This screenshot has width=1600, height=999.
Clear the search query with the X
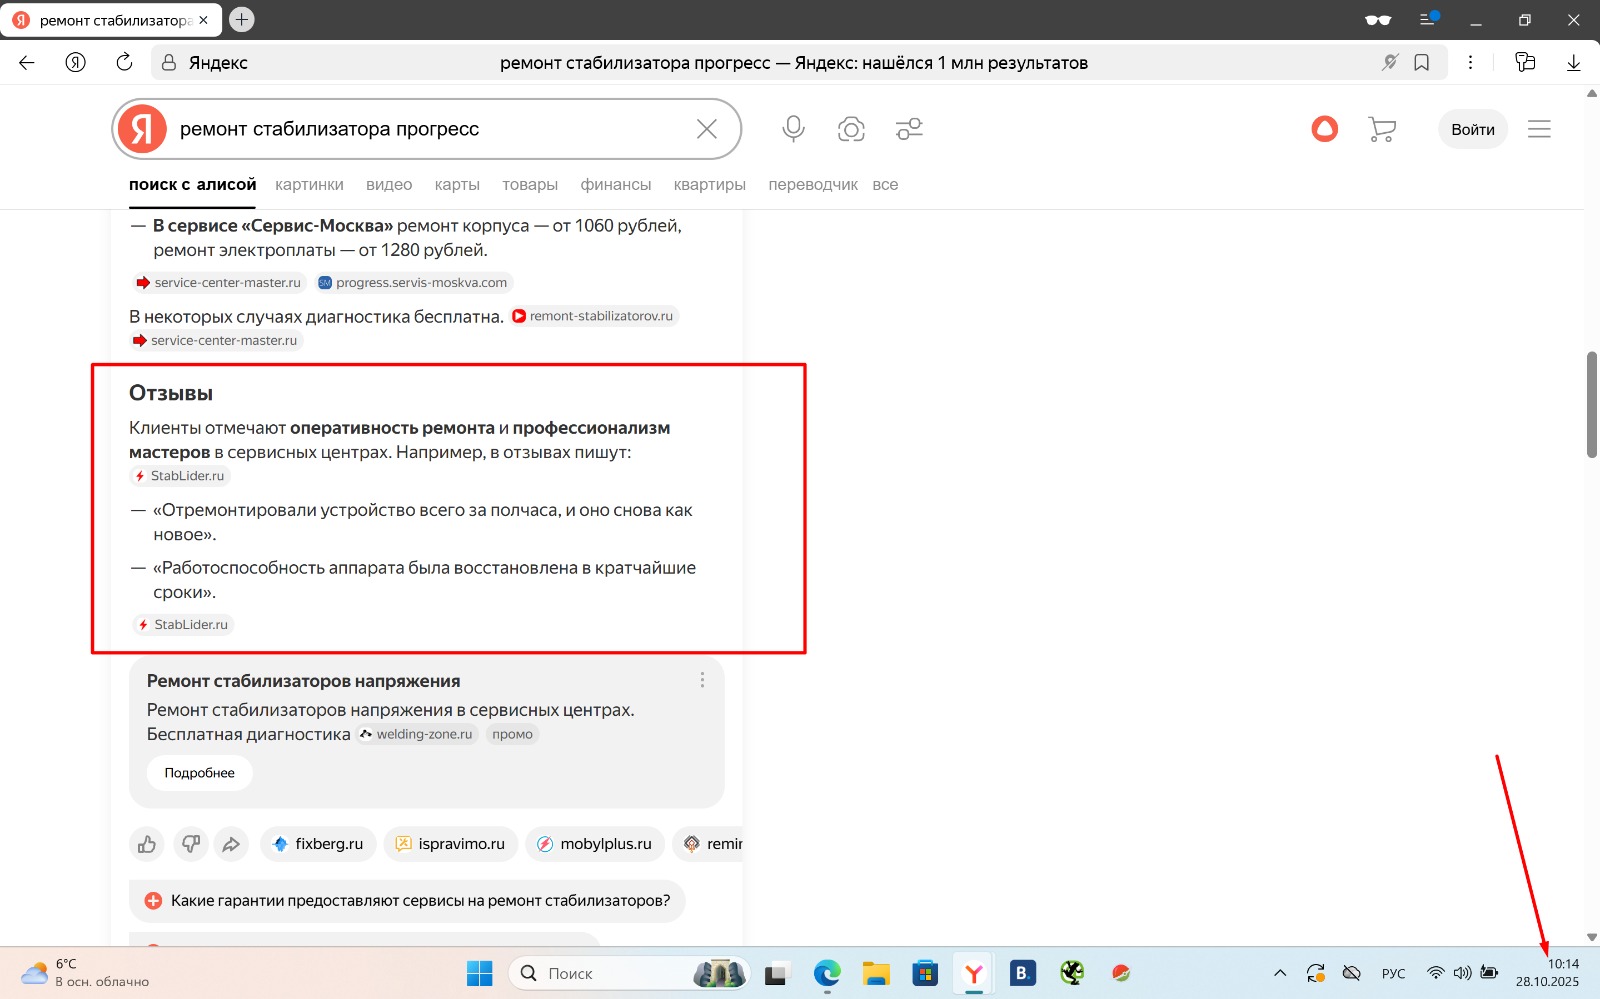click(707, 129)
